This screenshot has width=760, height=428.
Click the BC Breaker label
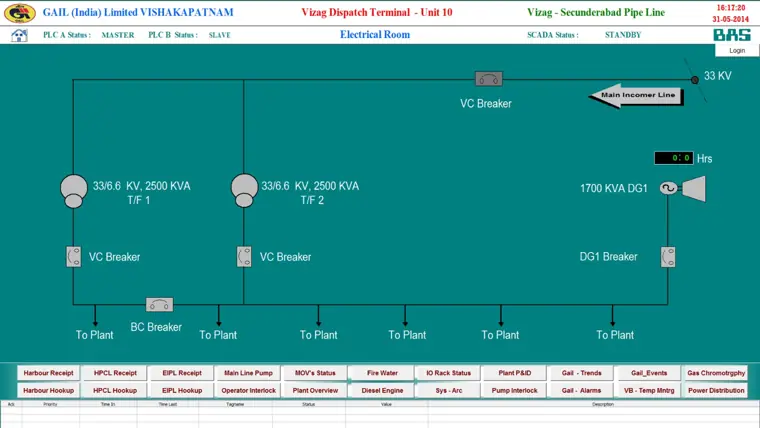coord(156,327)
